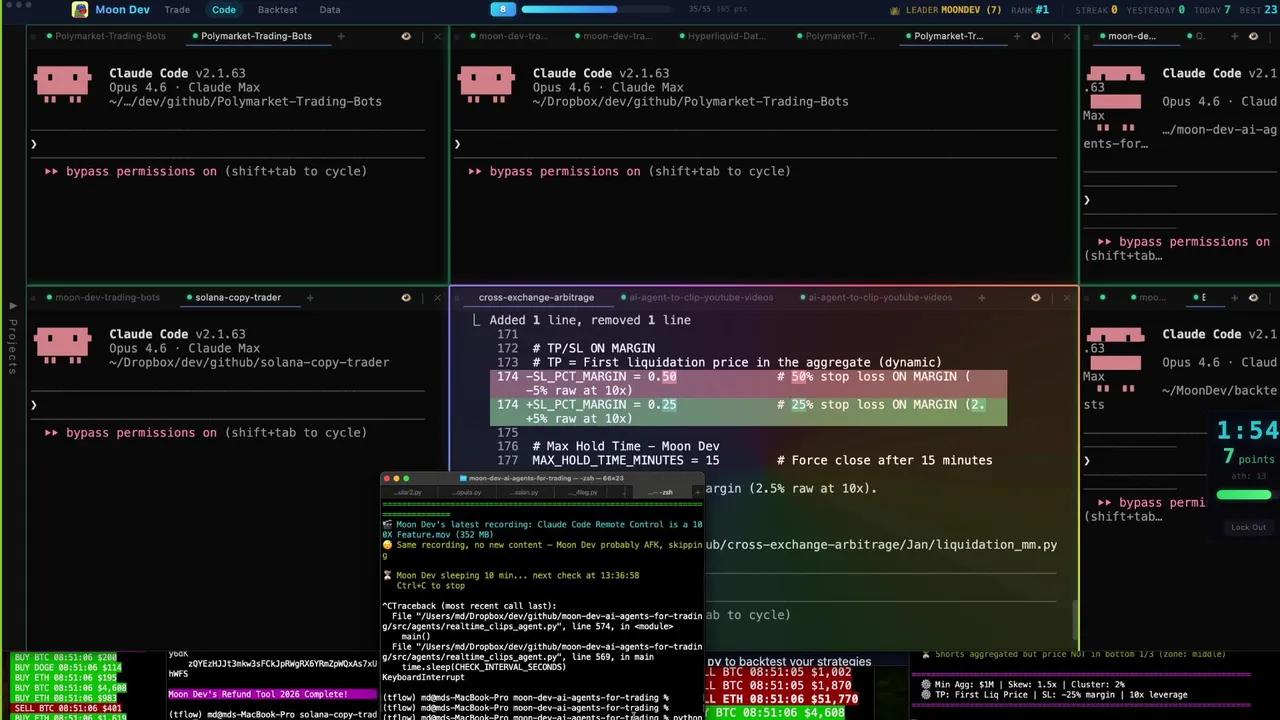This screenshot has width=1280, height=720.
Task: Toggle eye visibility in cross-exchange-arbitrage pane
Action: 1035,297
